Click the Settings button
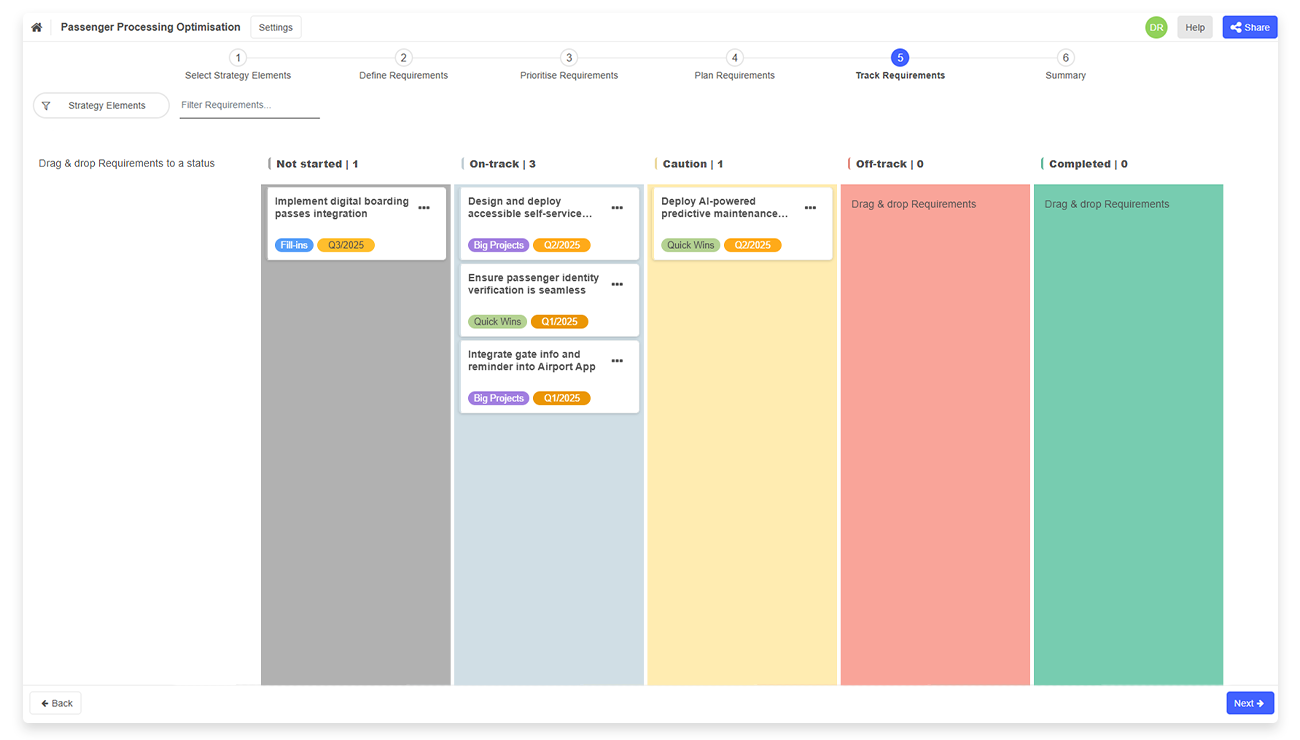 275,27
